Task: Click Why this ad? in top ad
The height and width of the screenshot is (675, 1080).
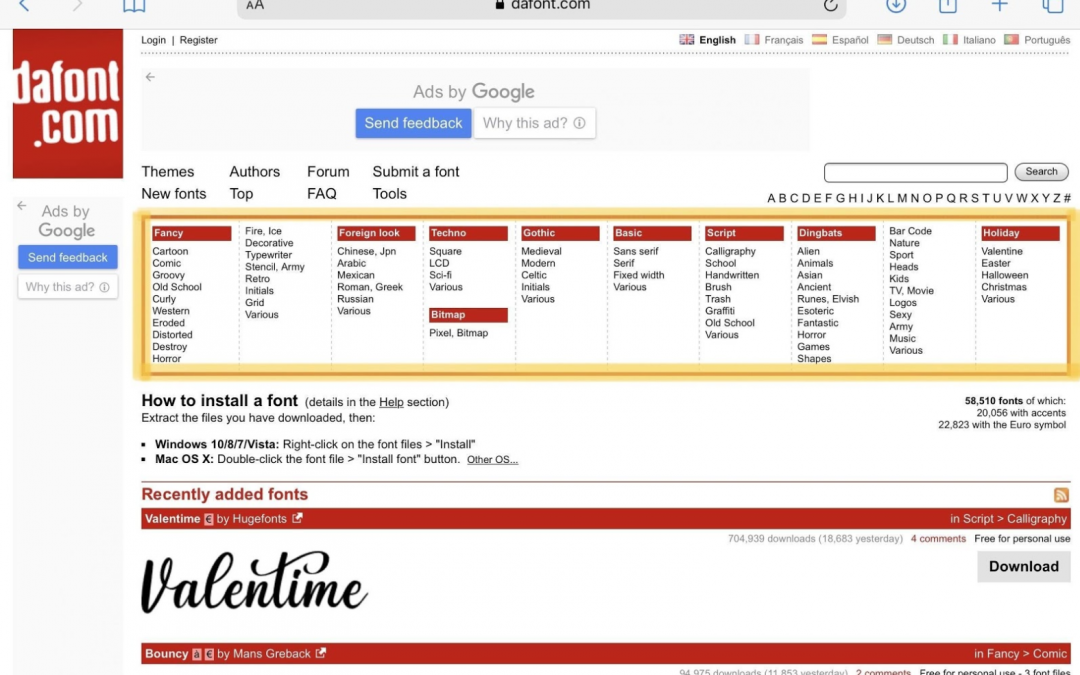Action: point(534,123)
